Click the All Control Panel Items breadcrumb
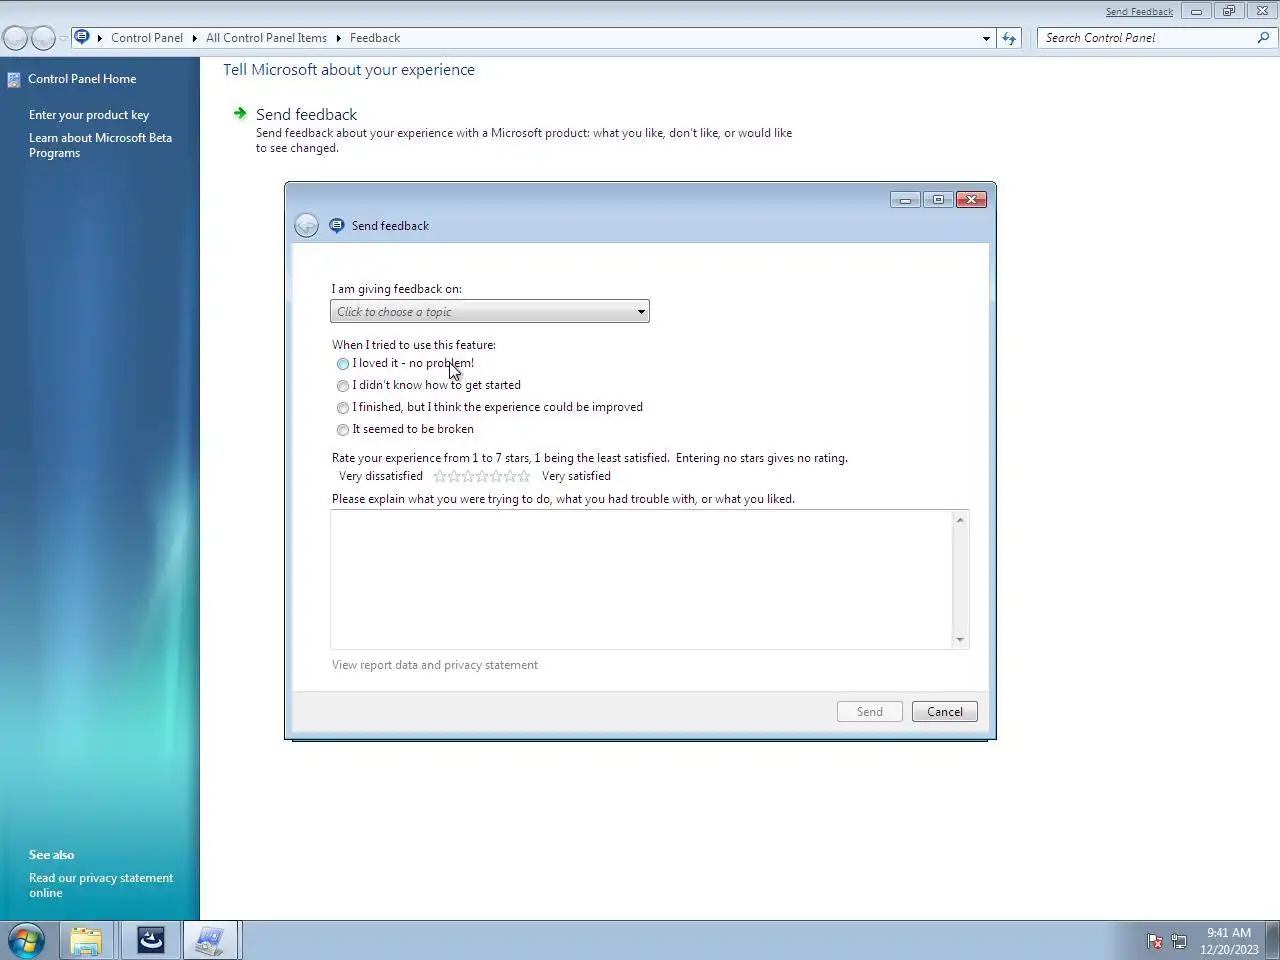1280x960 pixels. (x=266, y=38)
